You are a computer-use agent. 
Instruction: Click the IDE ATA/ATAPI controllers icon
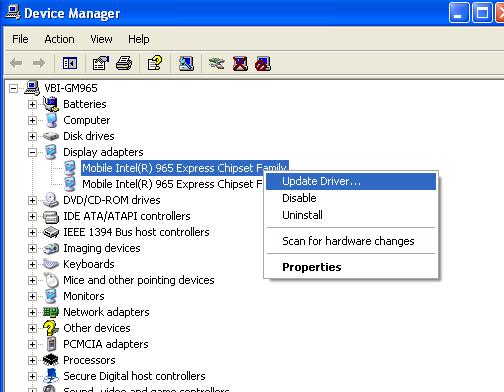[x=51, y=217]
